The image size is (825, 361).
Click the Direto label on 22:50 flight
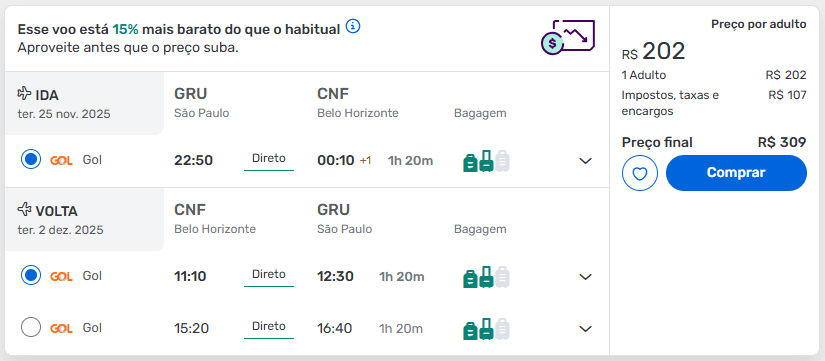pyautogui.click(x=269, y=158)
